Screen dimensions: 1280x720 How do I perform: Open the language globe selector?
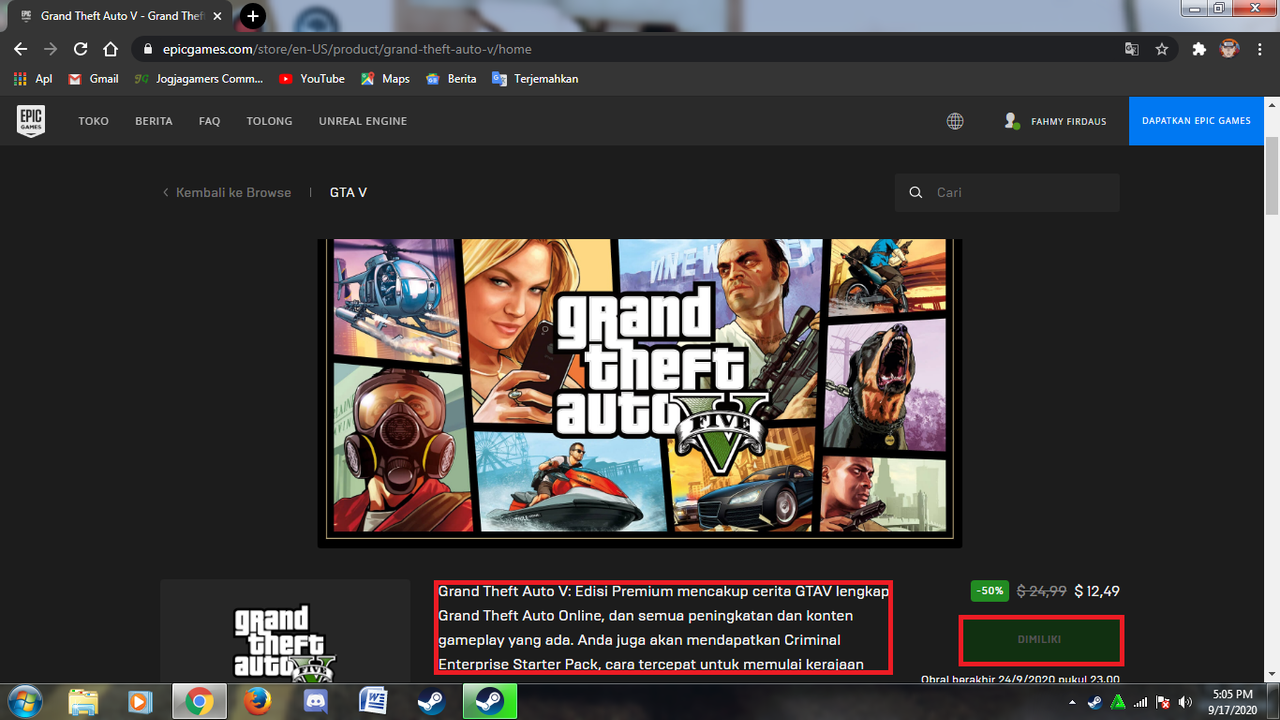(955, 121)
